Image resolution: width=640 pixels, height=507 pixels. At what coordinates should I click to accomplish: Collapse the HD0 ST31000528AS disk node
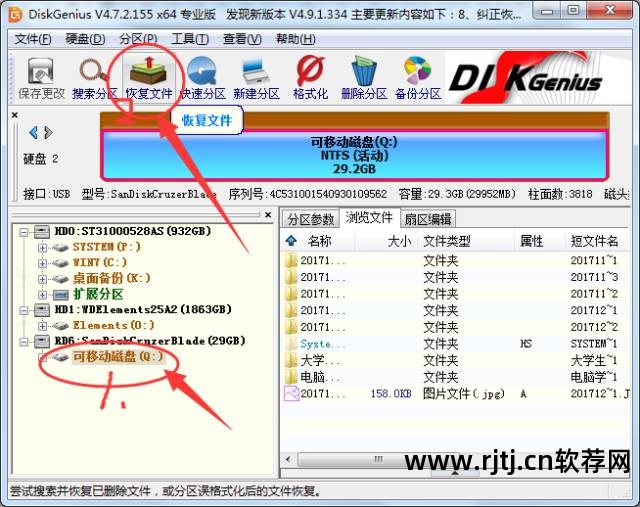24,232
